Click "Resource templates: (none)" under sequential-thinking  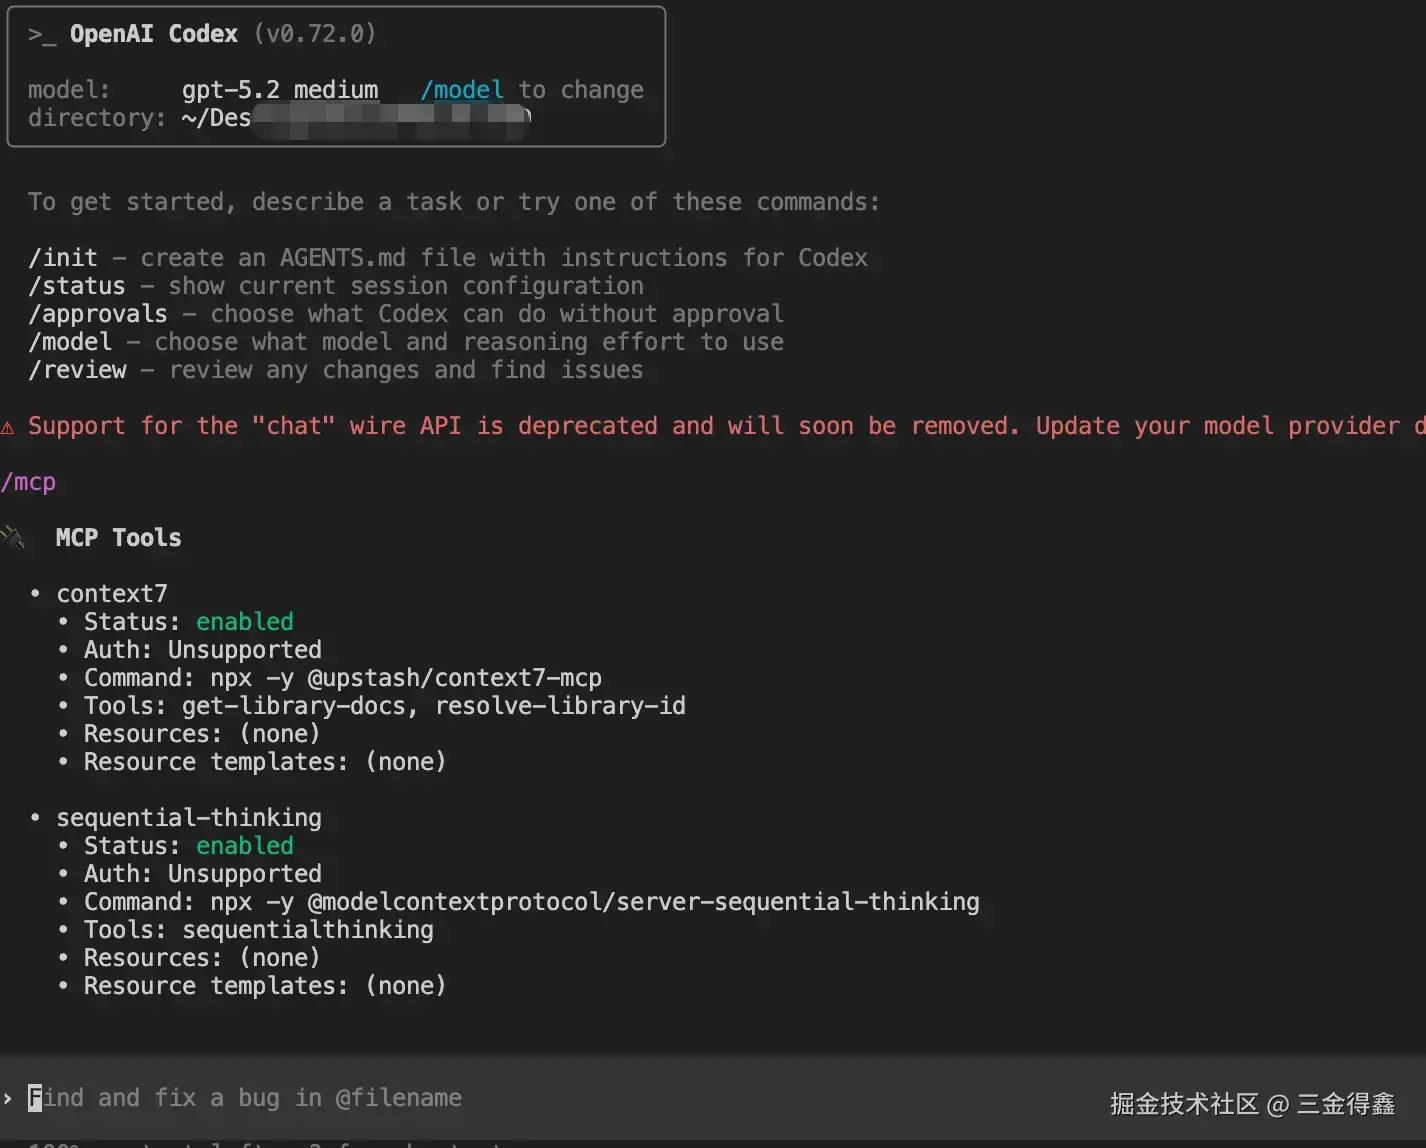tap(265, 986)
